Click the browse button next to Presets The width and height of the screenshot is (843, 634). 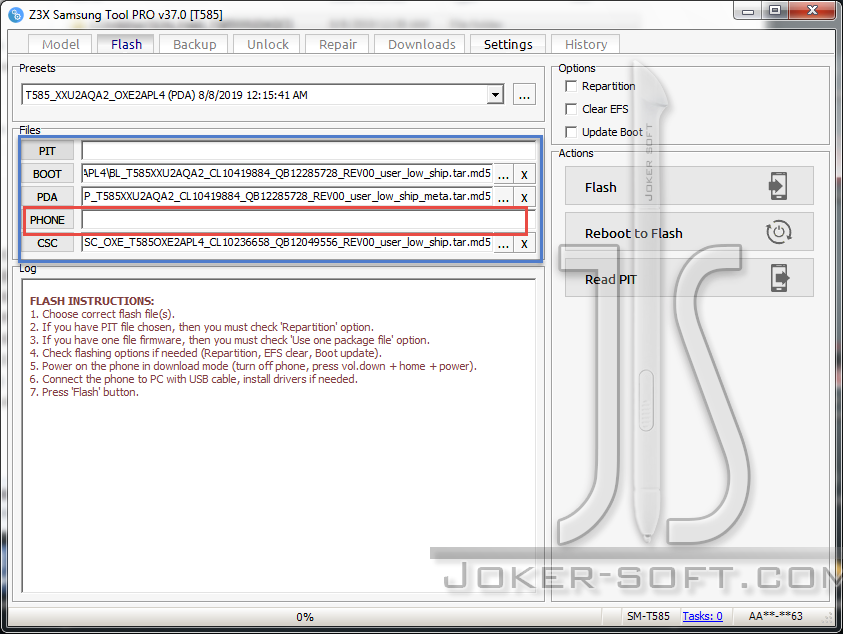point(524,95)
